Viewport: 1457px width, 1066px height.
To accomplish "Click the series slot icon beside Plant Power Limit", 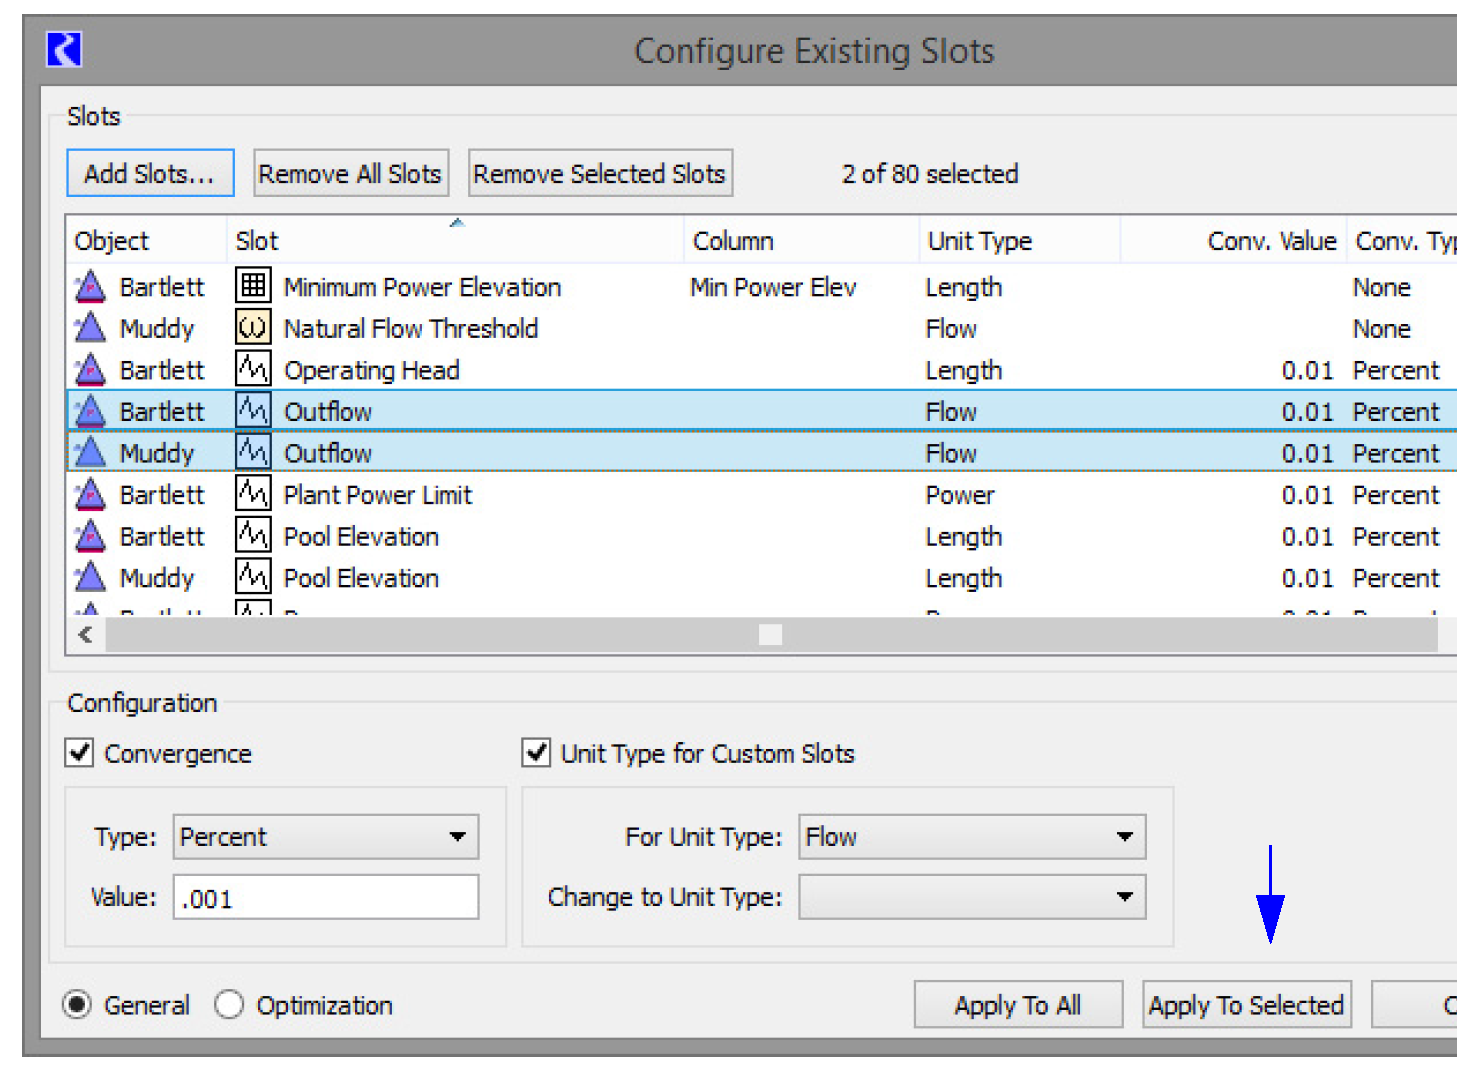I will tap(253, 494).
